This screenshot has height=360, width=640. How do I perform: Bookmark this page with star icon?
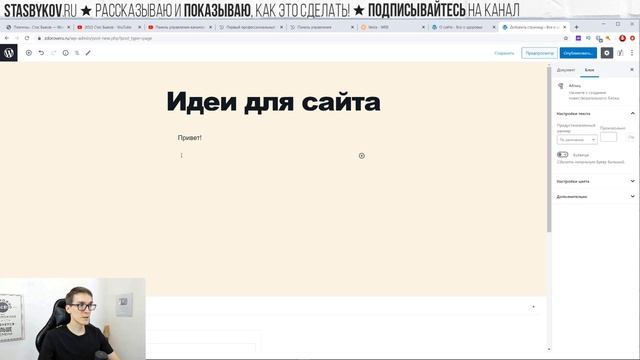pyautogui.click(x=566, y=38)
